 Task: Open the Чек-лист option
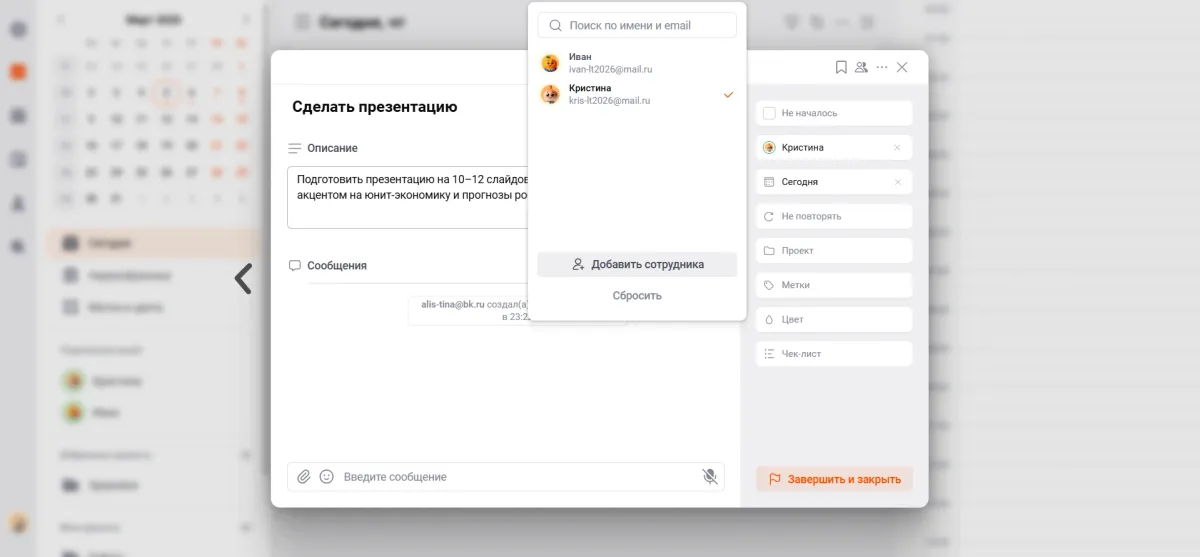834,354
